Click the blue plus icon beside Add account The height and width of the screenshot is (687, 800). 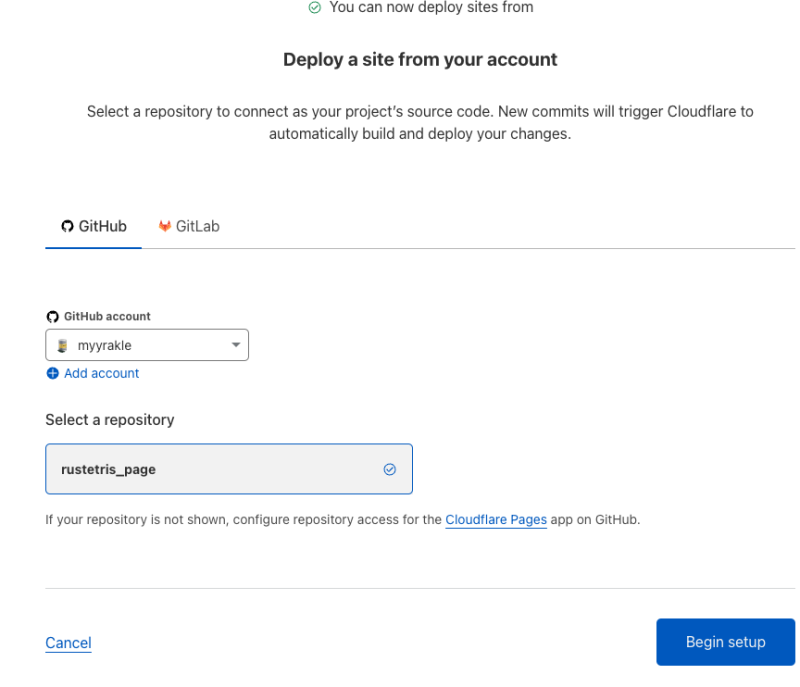(53, 373)
